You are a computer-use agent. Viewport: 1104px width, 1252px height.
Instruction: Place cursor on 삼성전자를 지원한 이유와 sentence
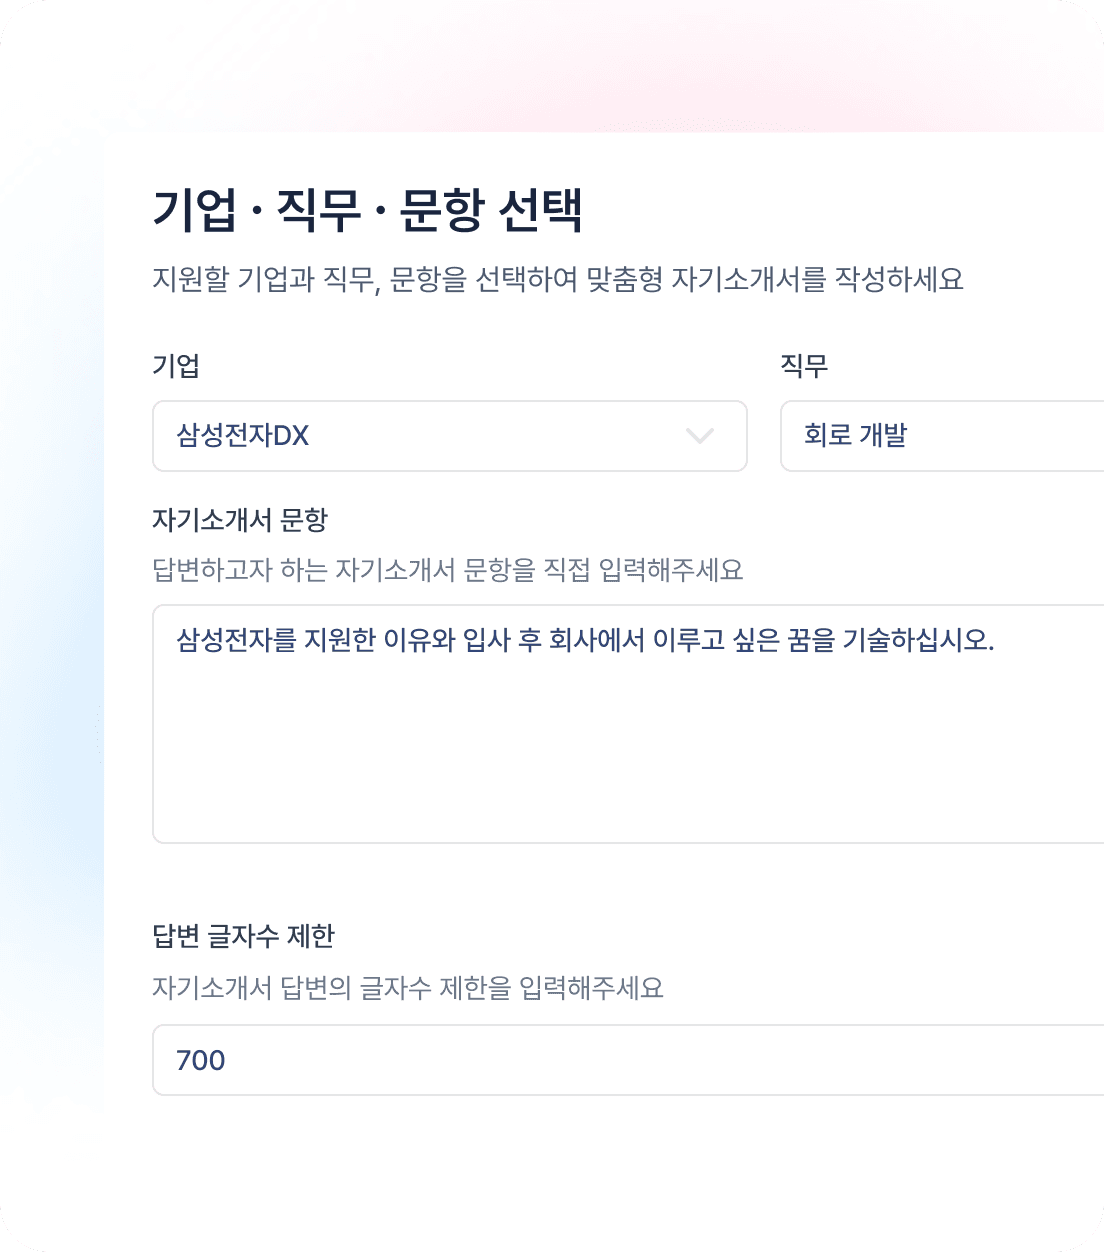pyautogui.click(x=310, y=640)
